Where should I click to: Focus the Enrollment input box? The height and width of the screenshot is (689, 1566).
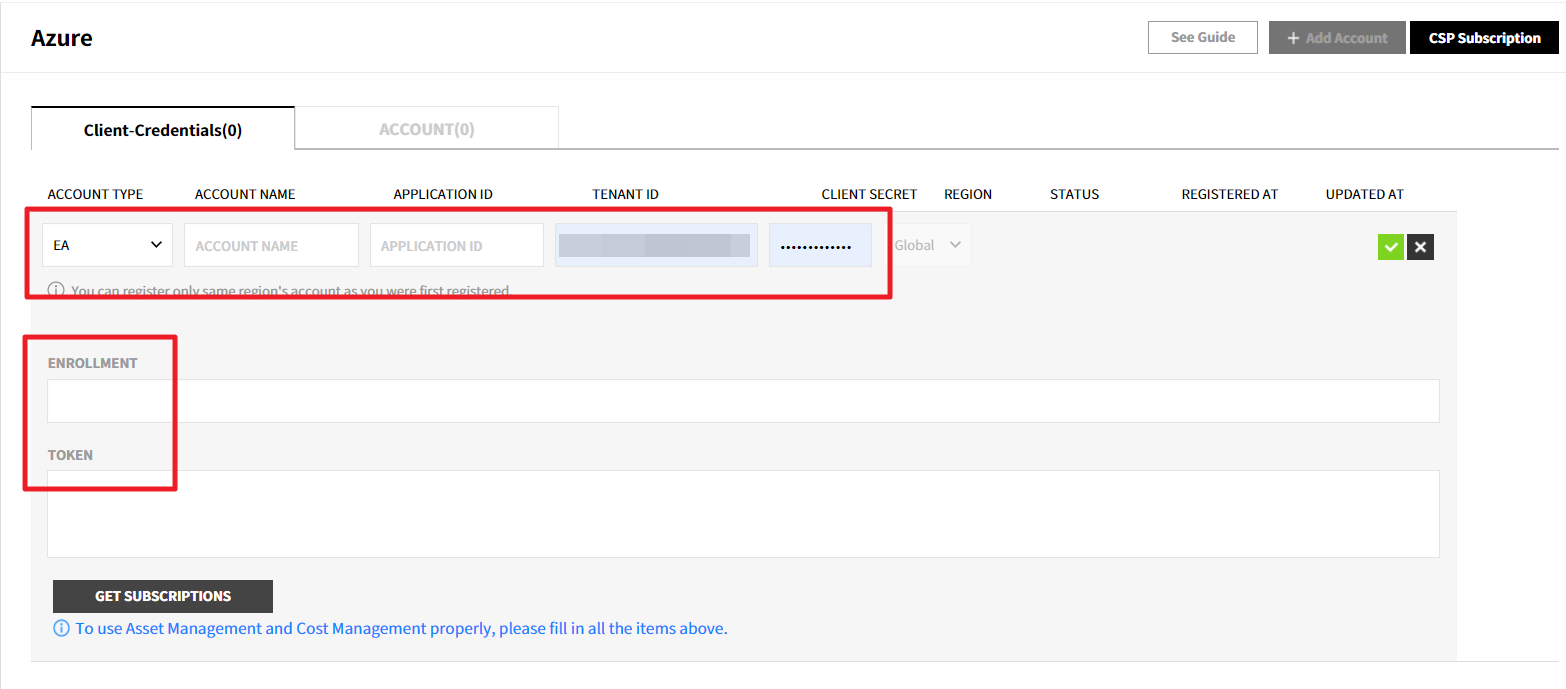pos(743,401)
